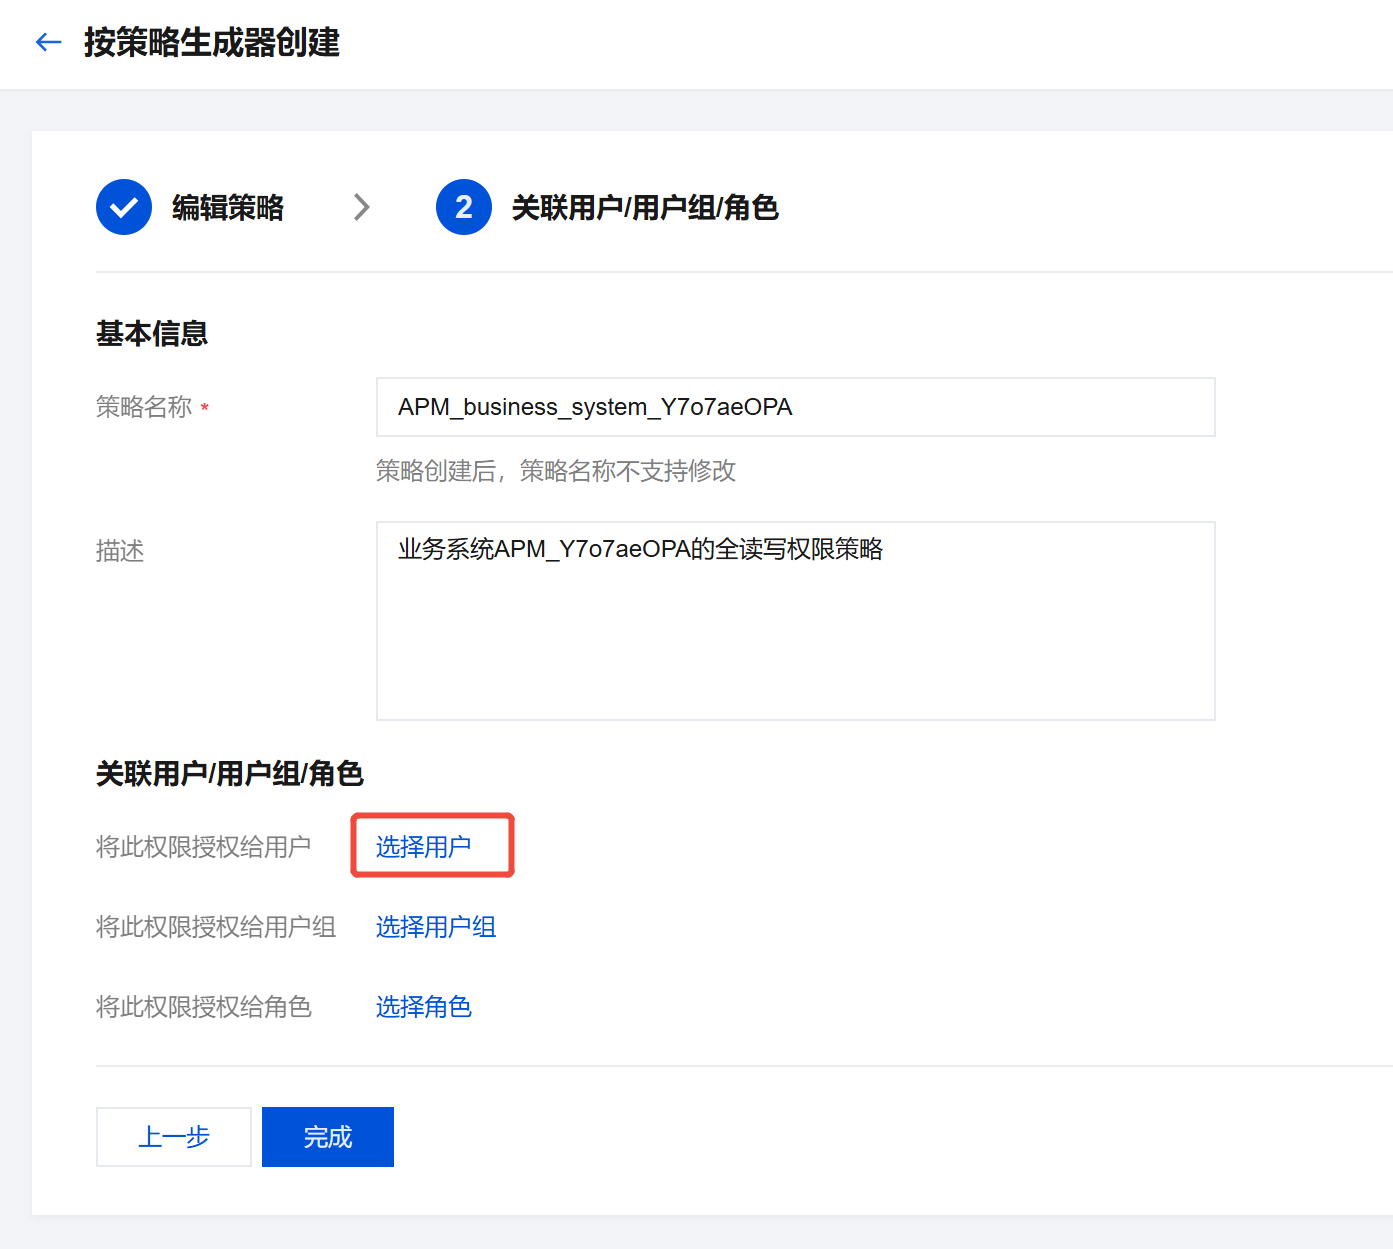
Task: Click the 基本信息 section heading
Action: 152,333
